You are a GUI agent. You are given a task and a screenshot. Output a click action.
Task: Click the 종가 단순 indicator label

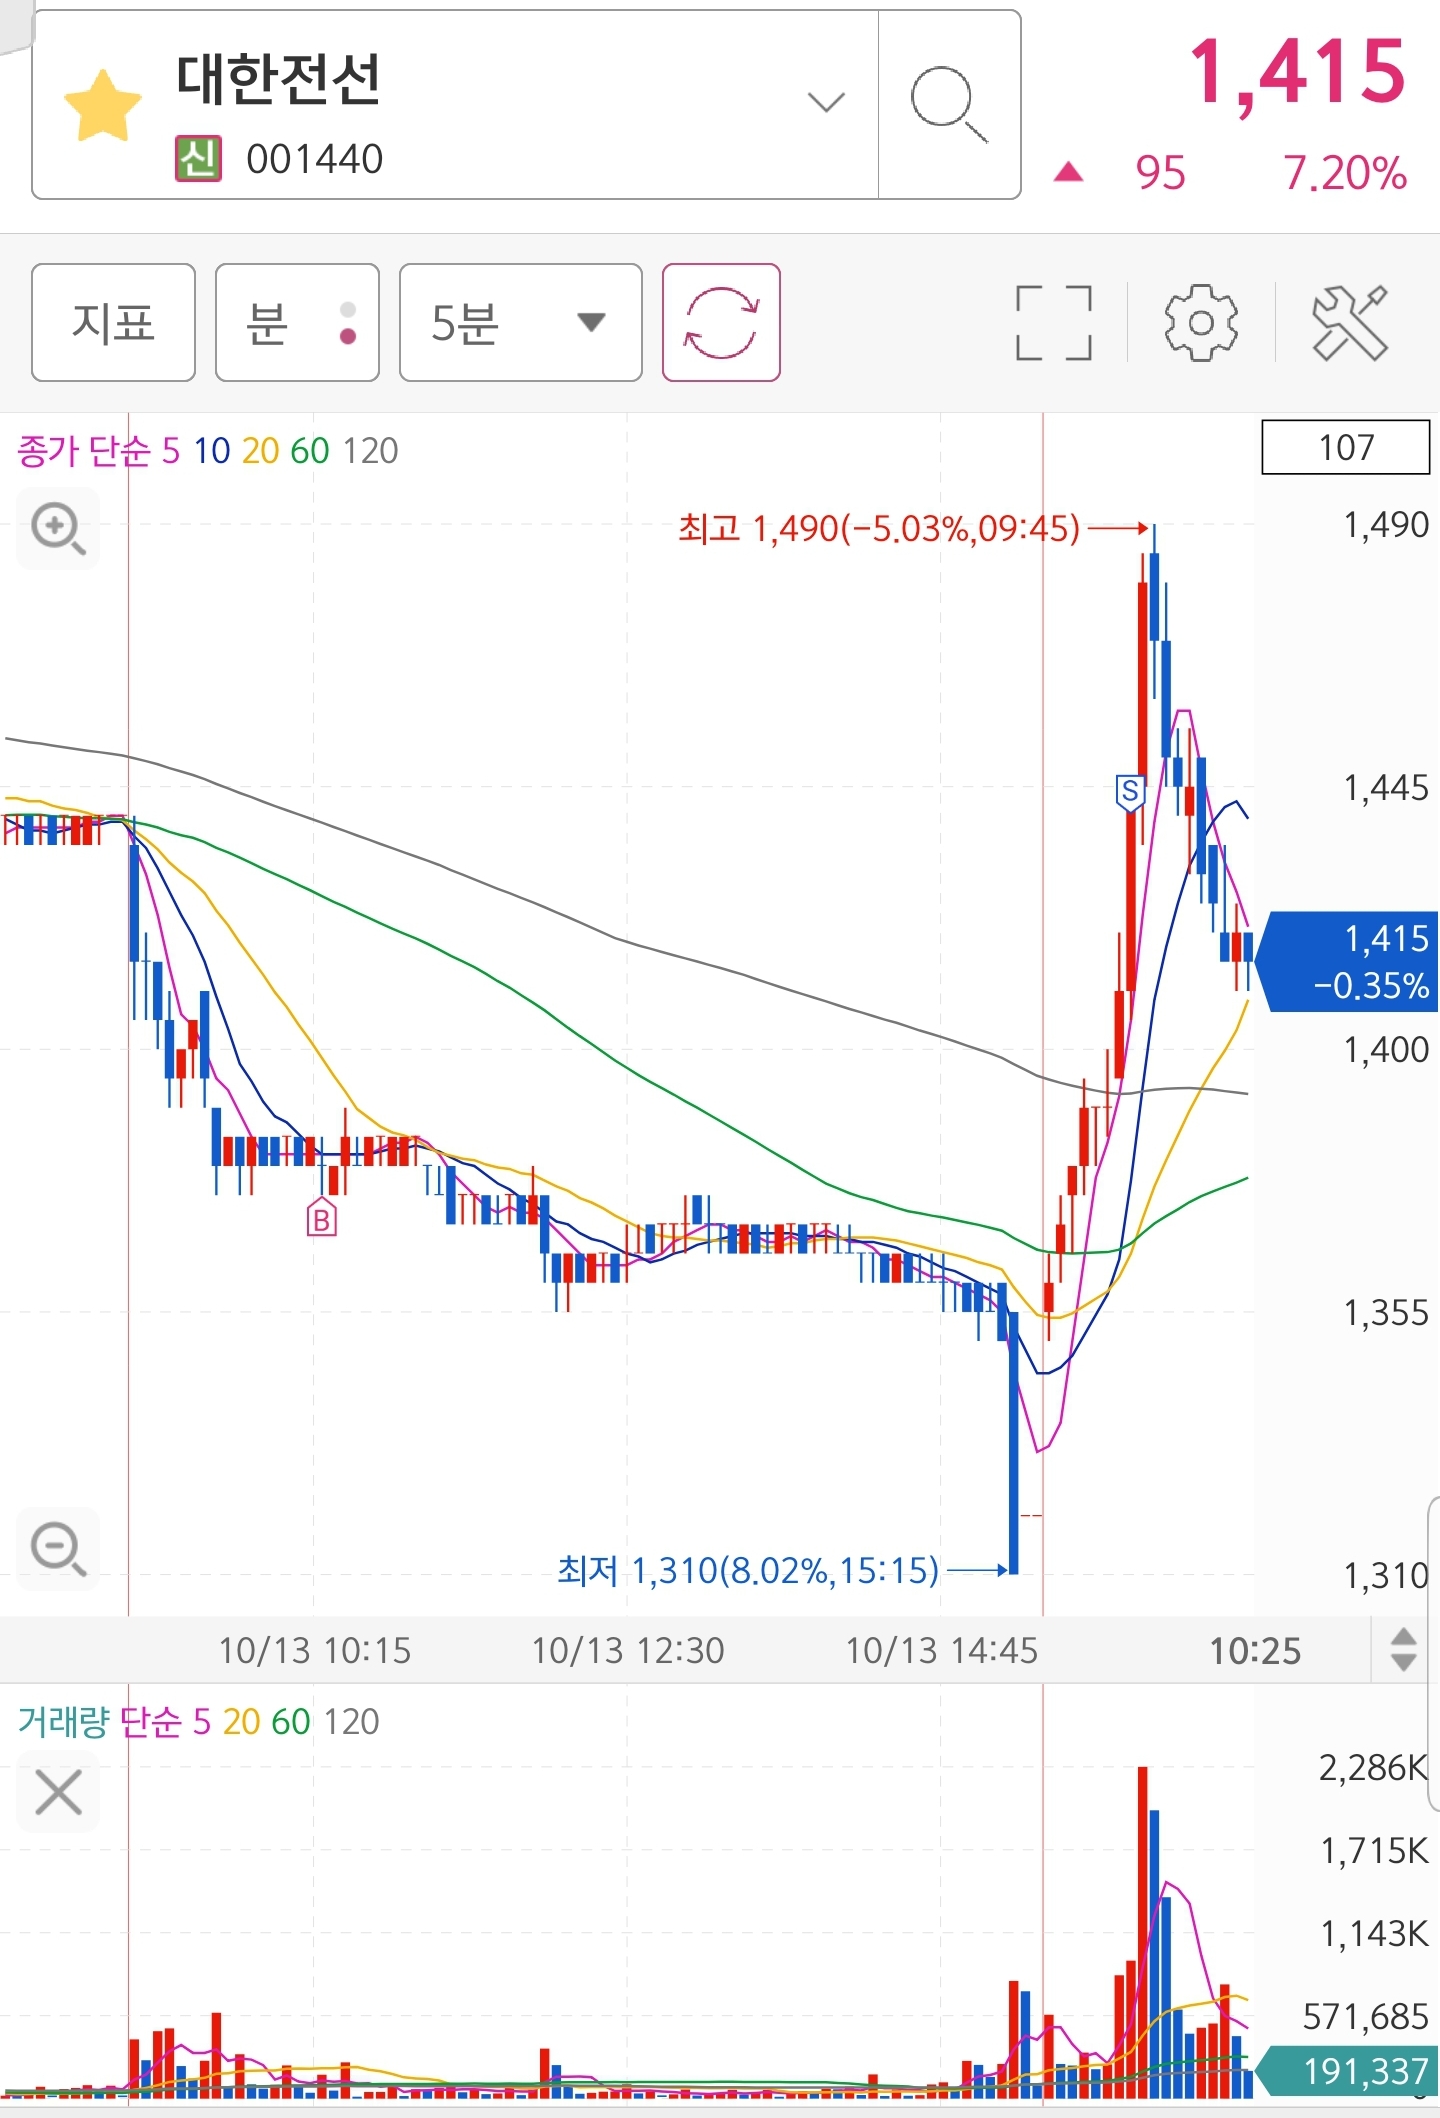[84, 451]
